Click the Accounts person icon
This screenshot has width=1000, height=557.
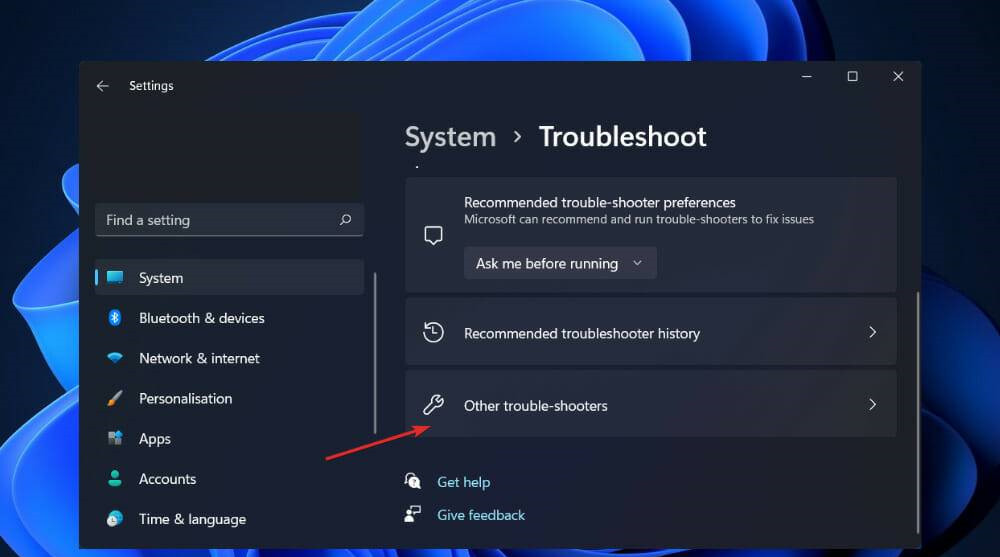click(x=115, y=479)
